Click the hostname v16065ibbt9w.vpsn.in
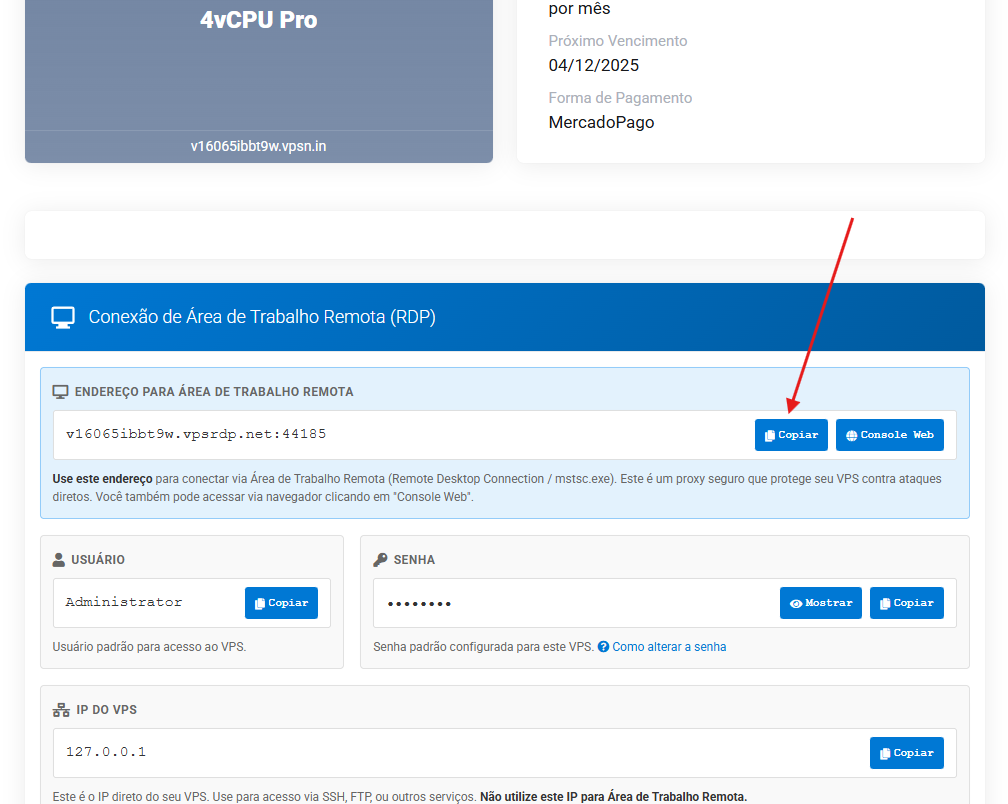 coord(258,146)
